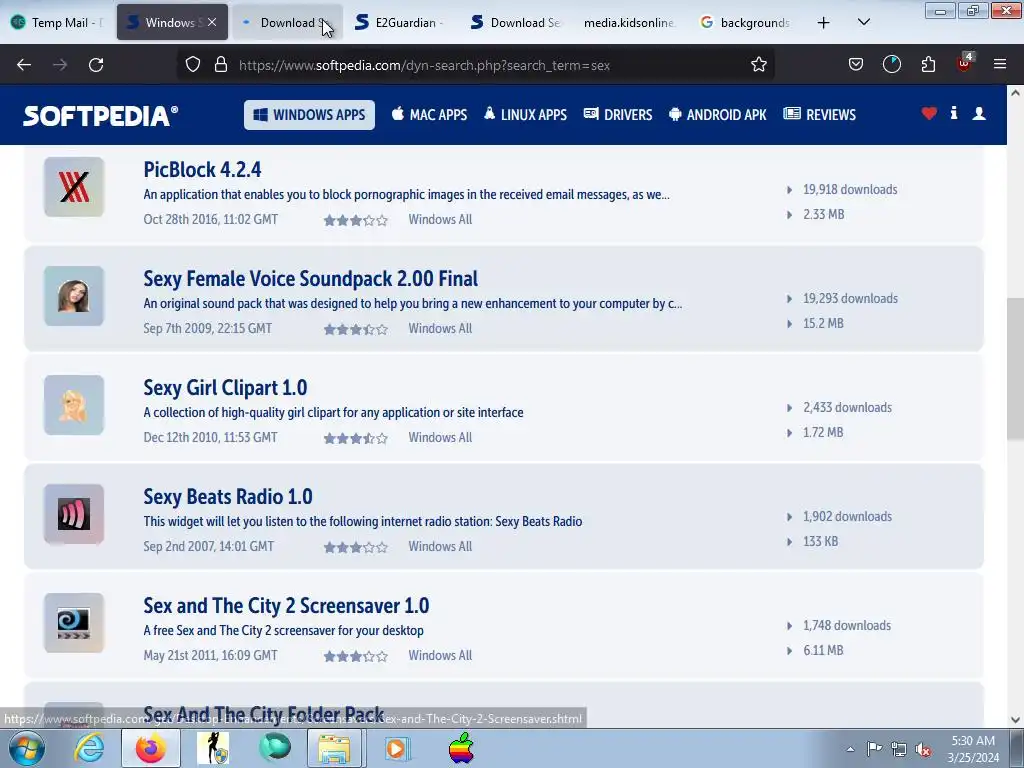This screenshot has height=768, width=1024.
Task: Select Android APK in the Softpedia menu
Action: click(x=718, y=115)
